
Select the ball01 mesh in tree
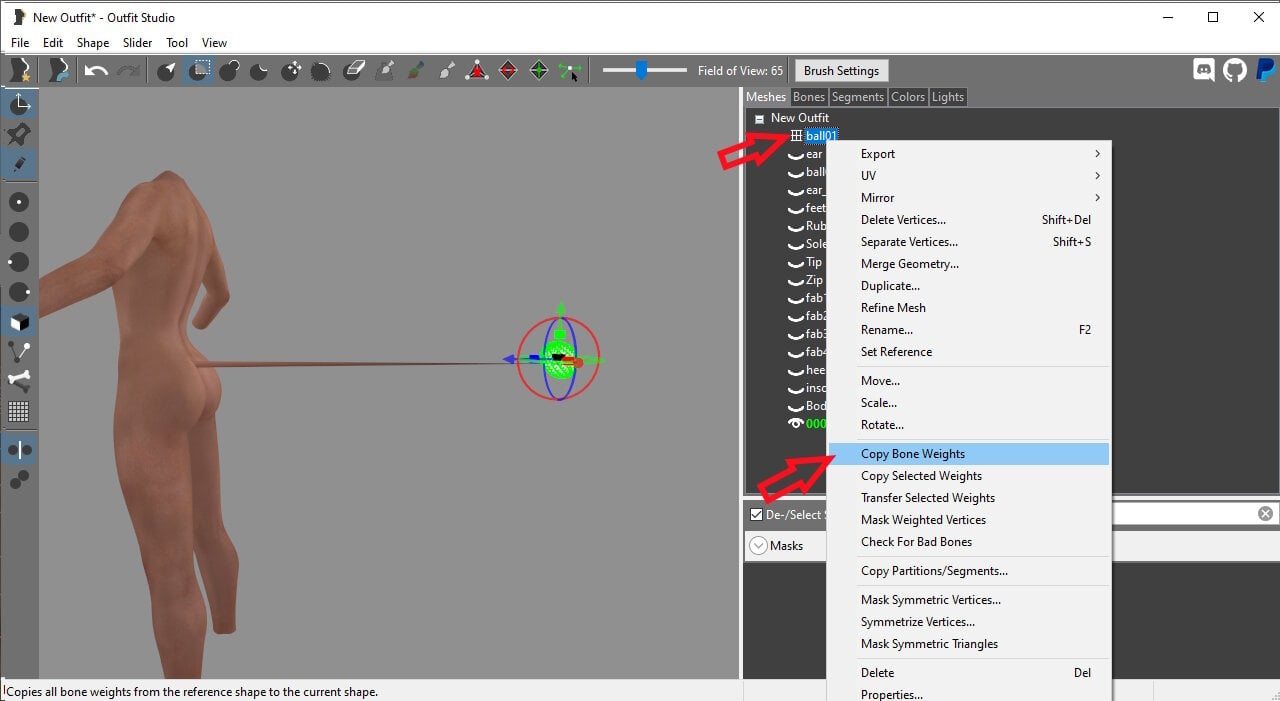pyautogui.click(x=821, y=136)
